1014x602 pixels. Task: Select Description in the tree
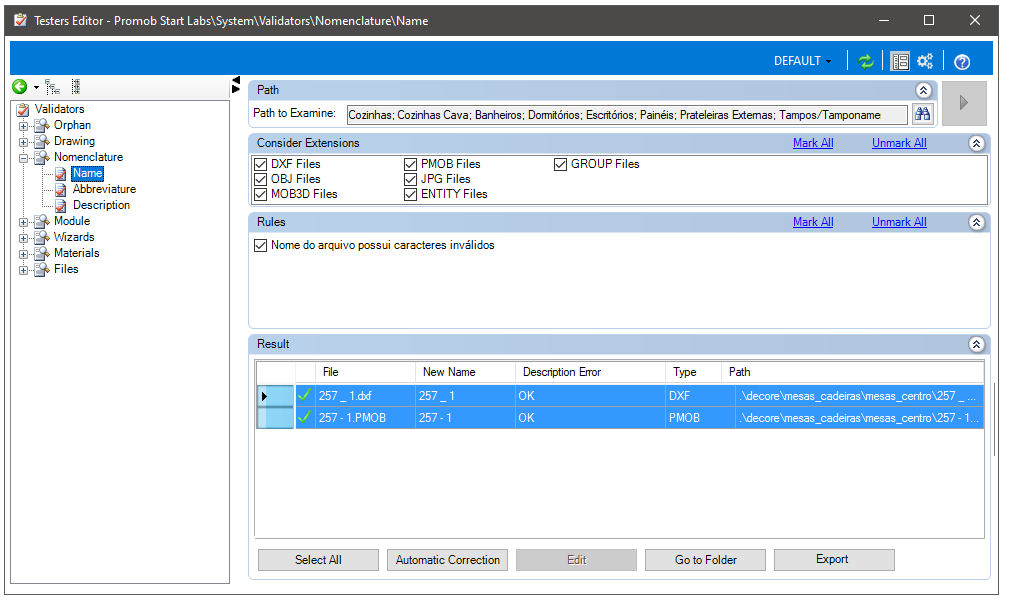(x=102, y=205)
